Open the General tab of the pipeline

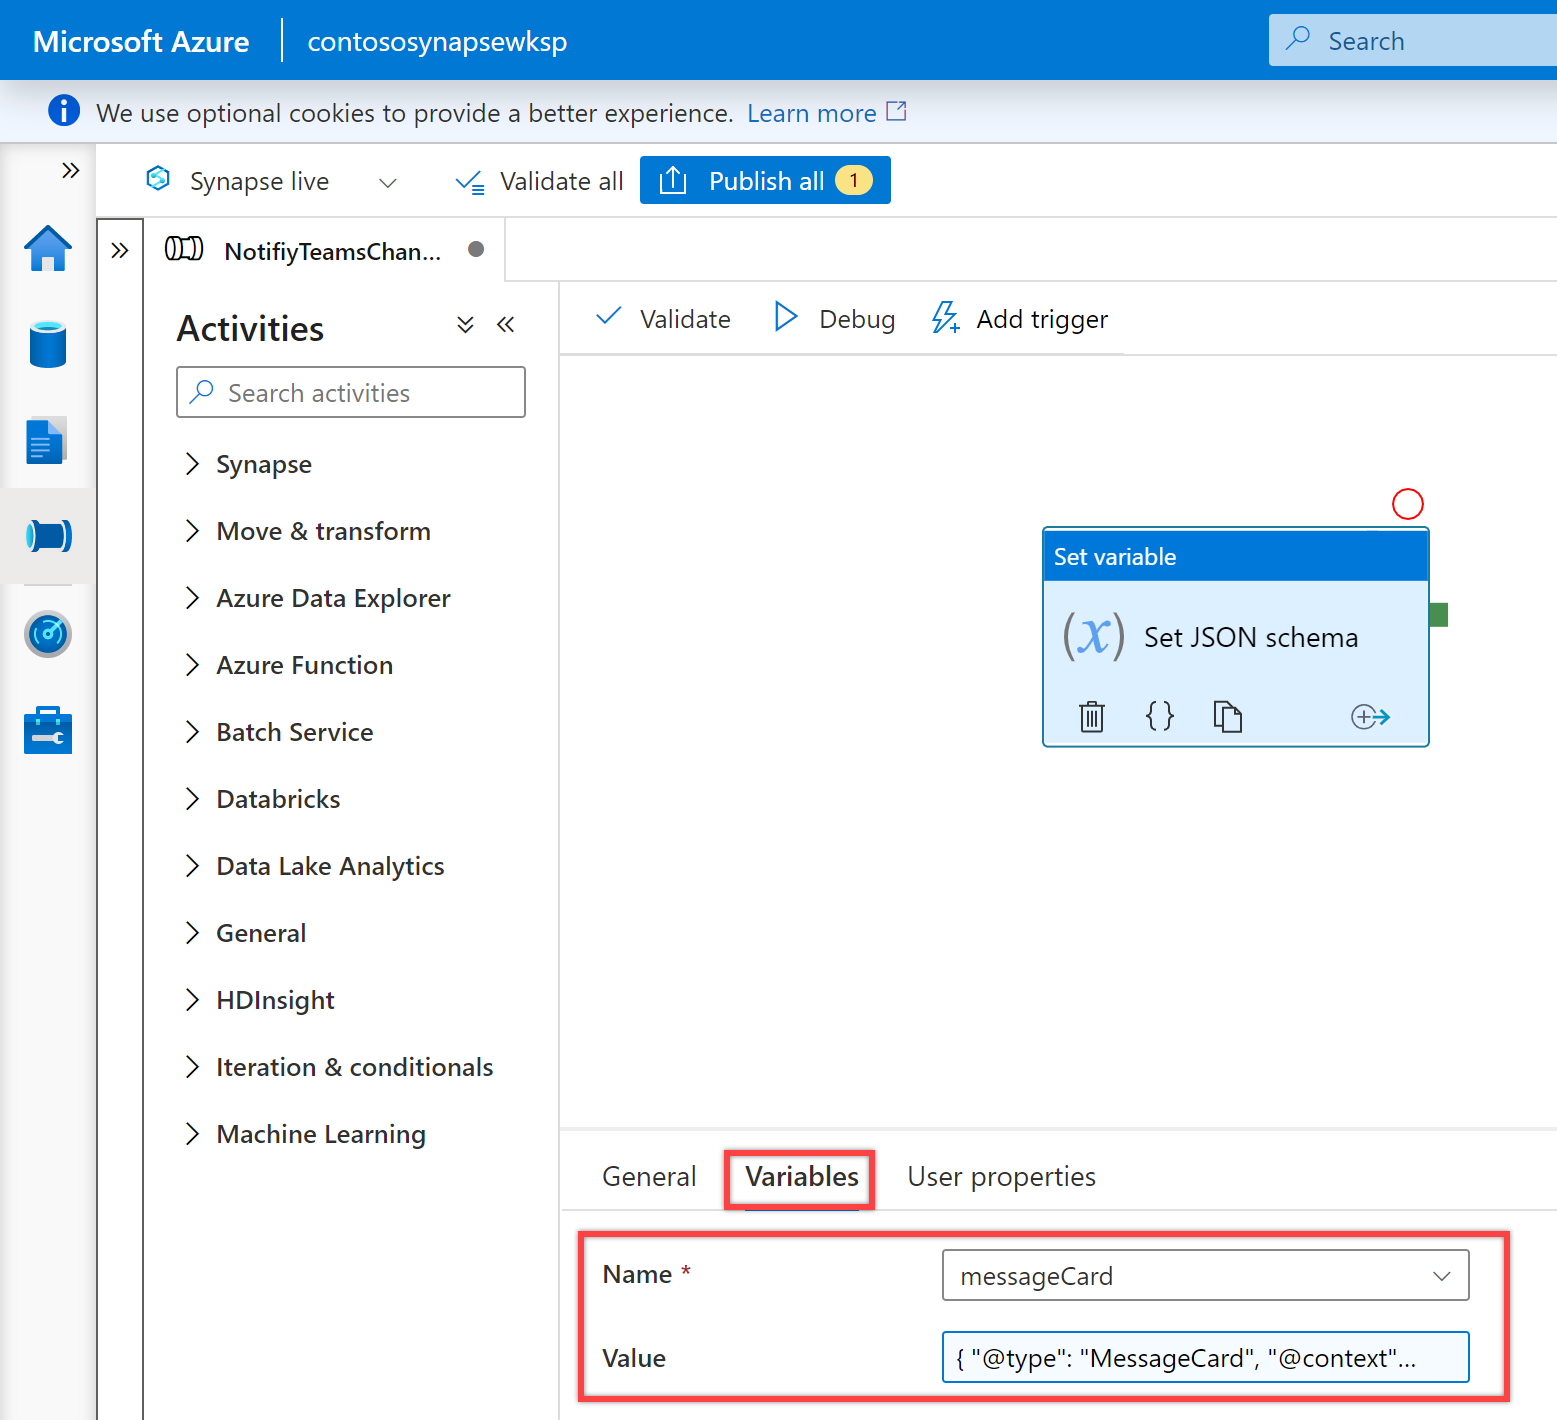click(648, 1176)
